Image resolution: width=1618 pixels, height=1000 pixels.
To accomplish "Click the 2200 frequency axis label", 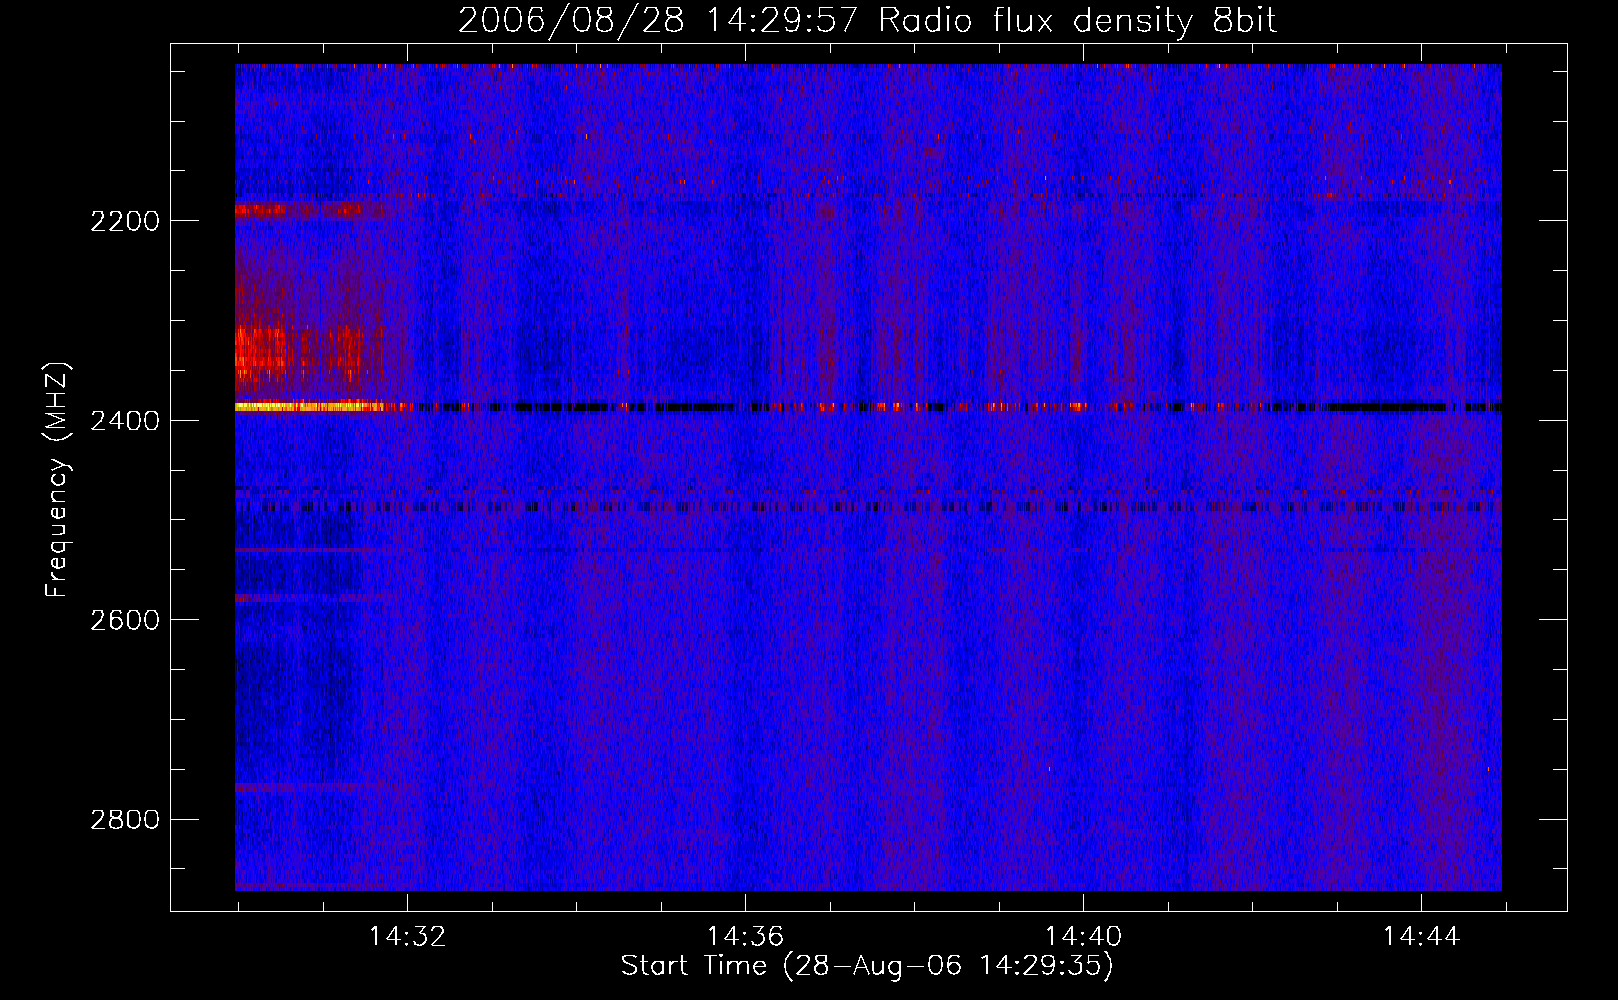I will [125, 221].
